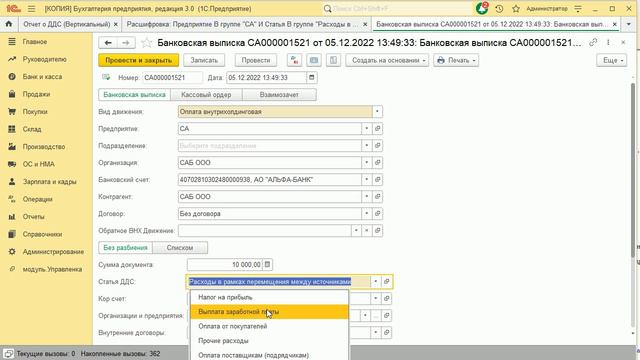Open calendar picker next to Дата field

coord(311,77)
